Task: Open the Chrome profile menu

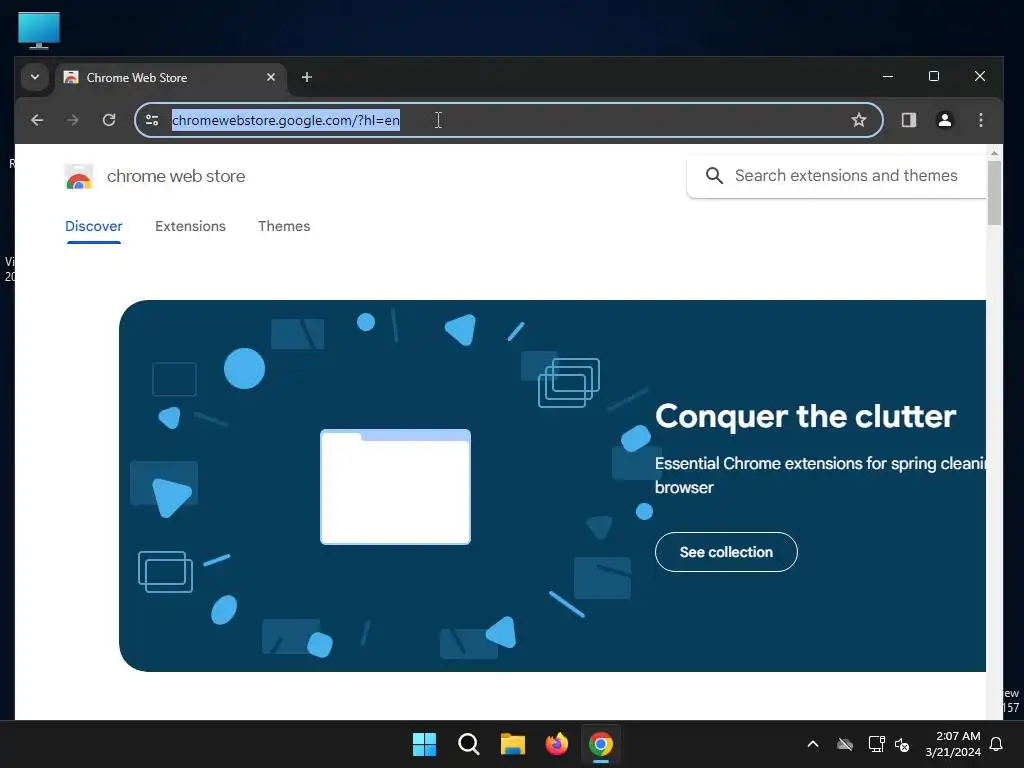Action: click(944, 120)
